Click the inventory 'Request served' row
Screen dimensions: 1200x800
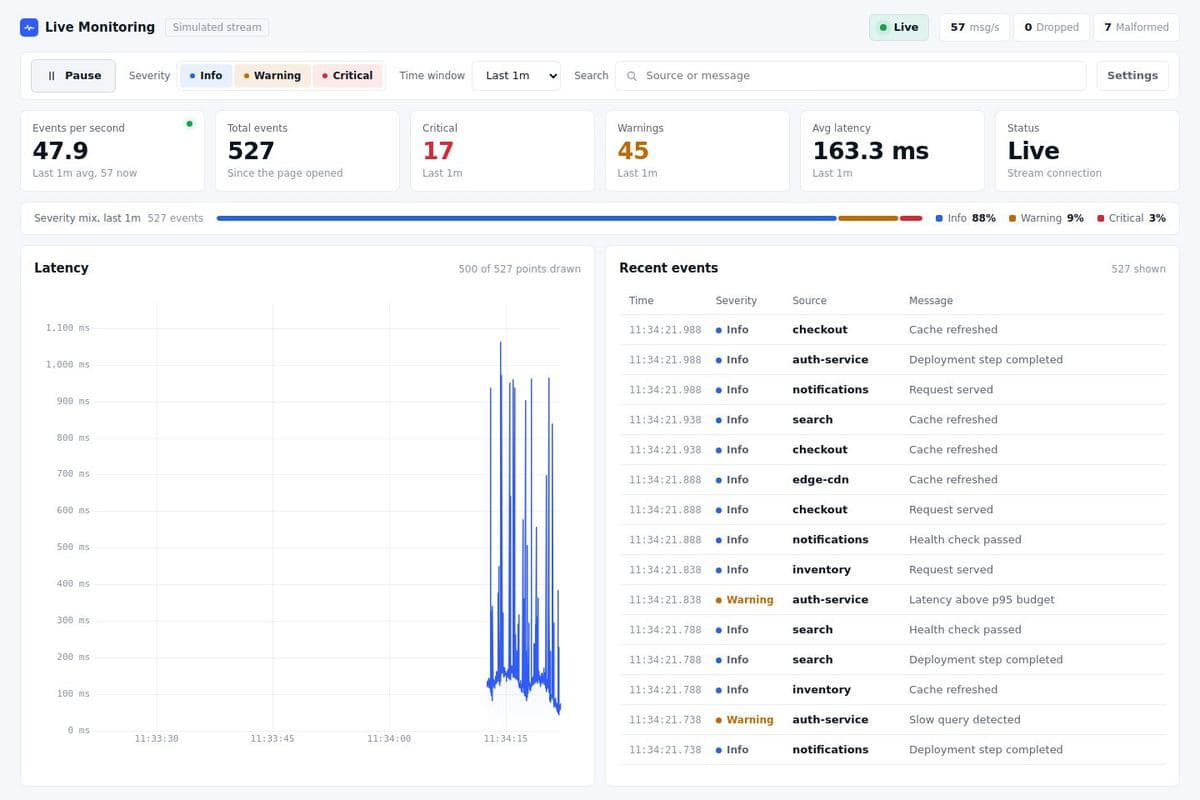pos(892,570)
